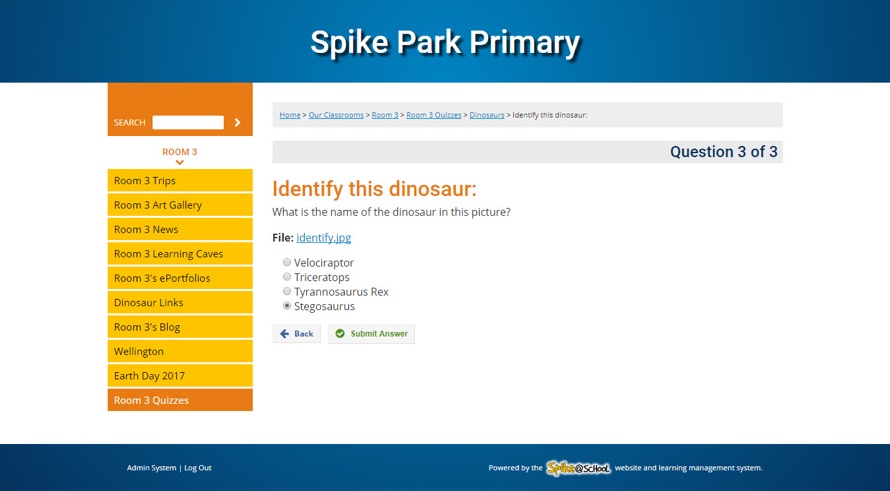Pick the Tyrannosaurus Rex radio button
The width and height of the screenshot is (890, 491).
pos(287,291)
